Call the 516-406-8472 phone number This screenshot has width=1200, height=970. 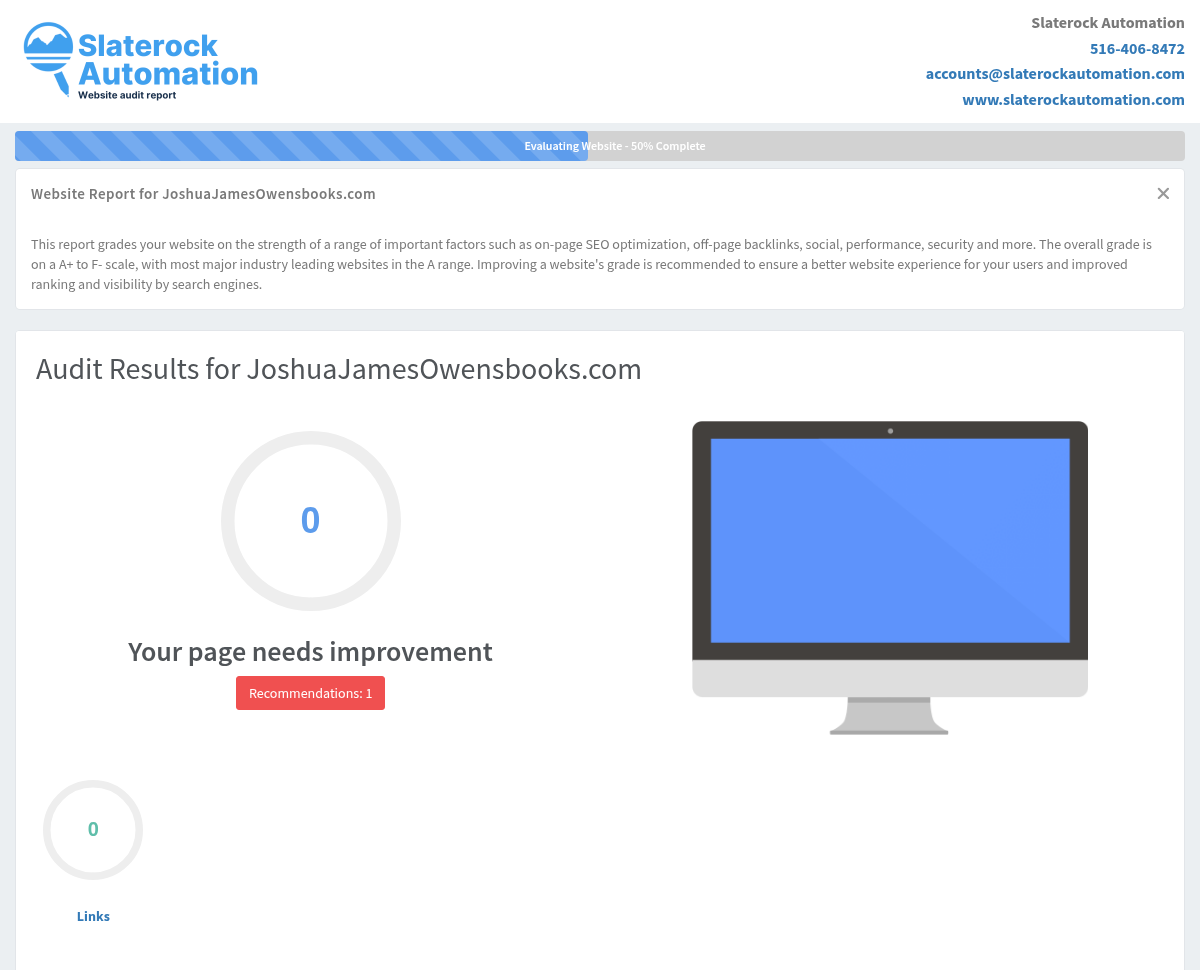pyautogui.click(x=1137, y=48)
